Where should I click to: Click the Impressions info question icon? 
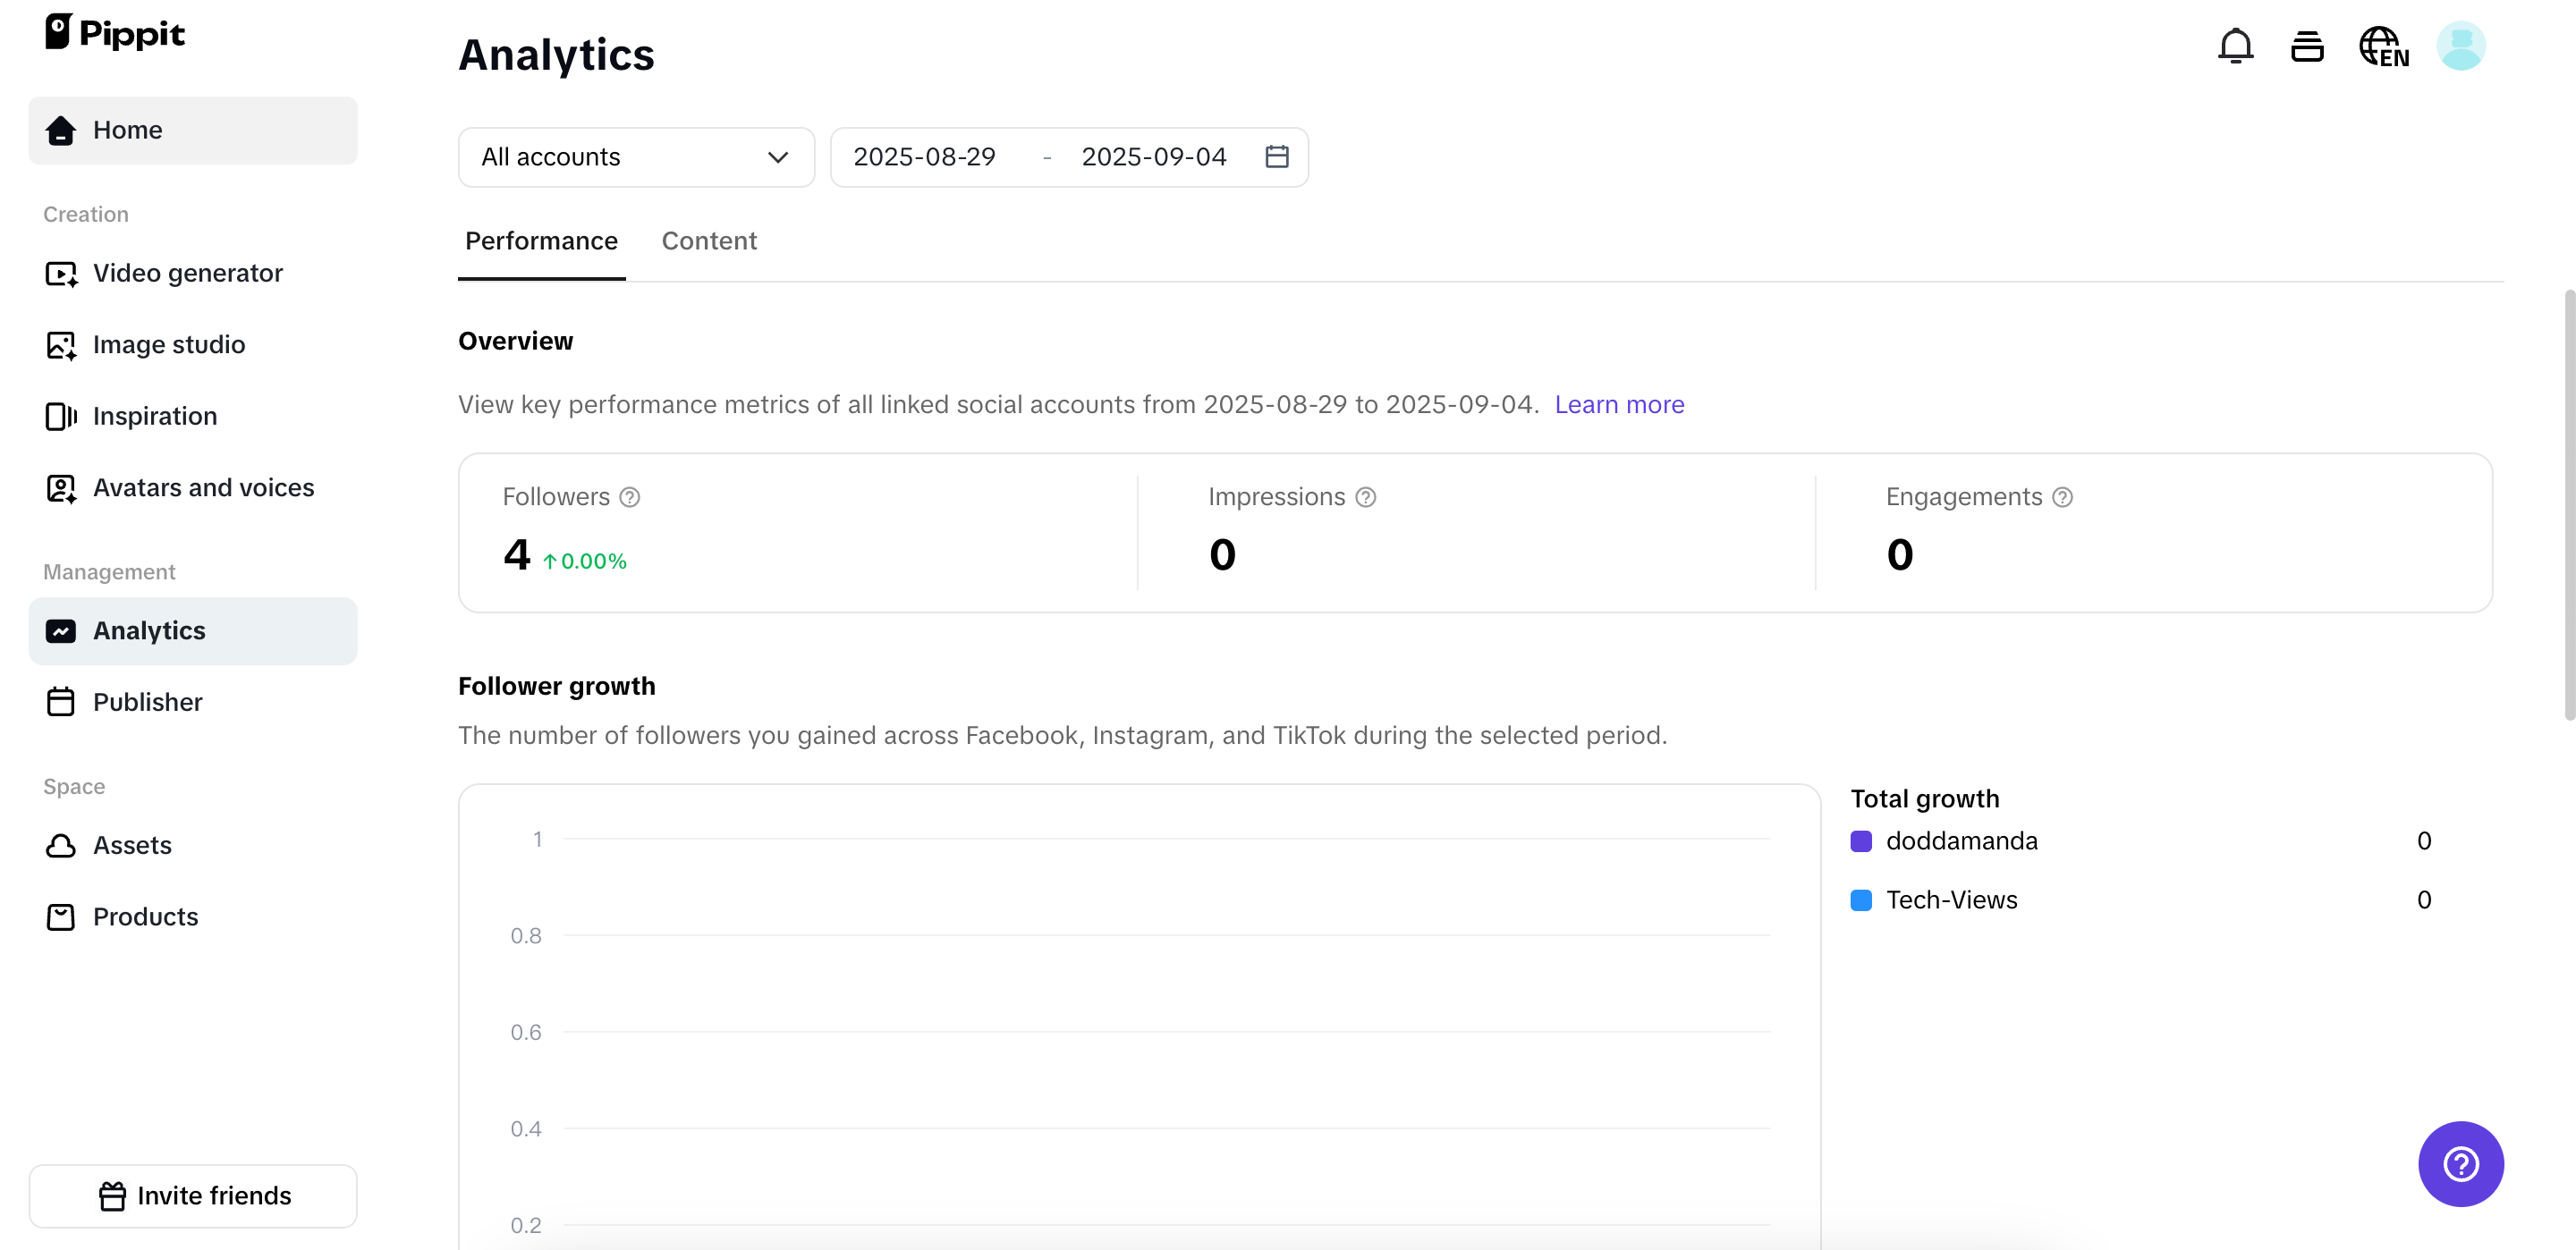pyautogui.click(x=1365, y=497)
